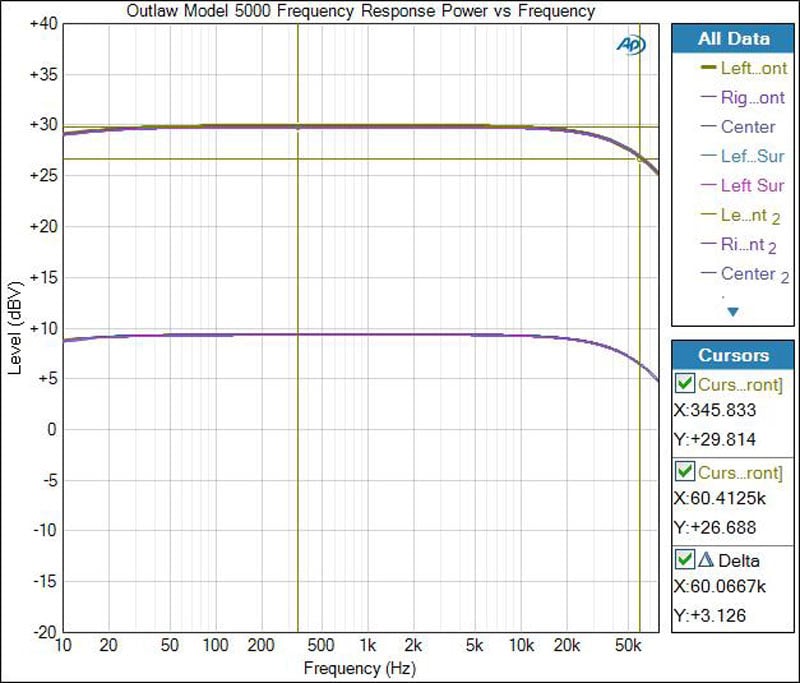This screenshot has width=800, height=683.
Task: Click the line marker beside Center legend entry
Action: [x=708, y=127]
